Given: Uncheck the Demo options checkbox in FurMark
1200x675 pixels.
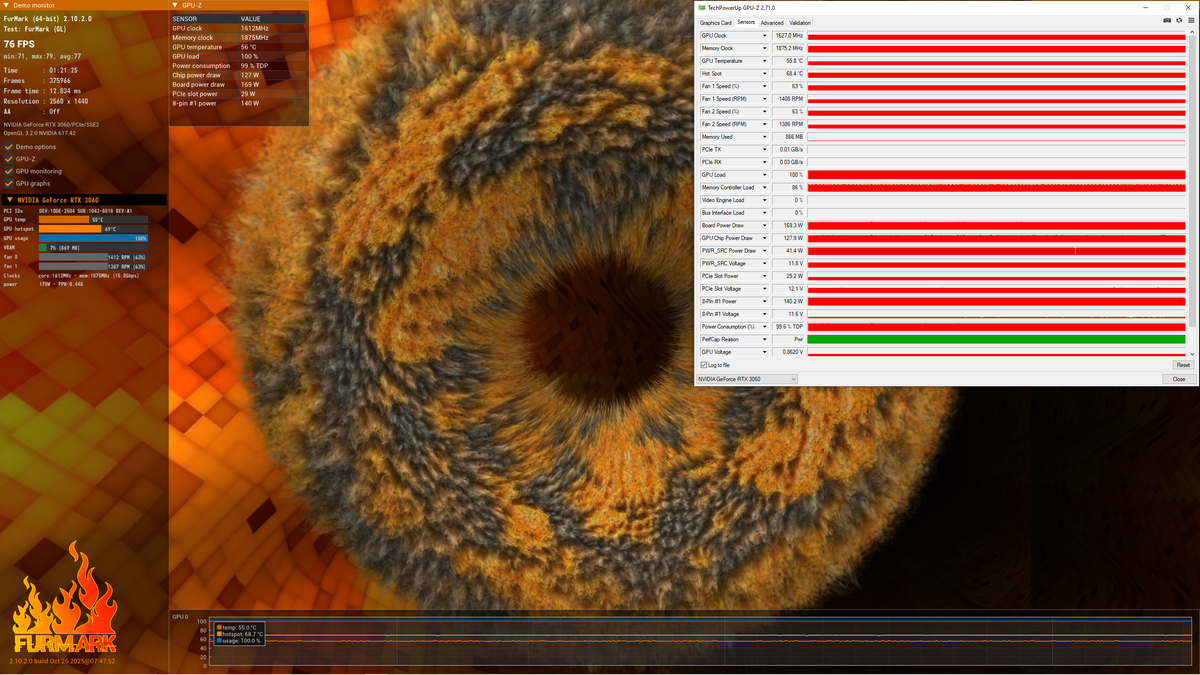Looking at the screenshot, I should (x=9, y=147).
